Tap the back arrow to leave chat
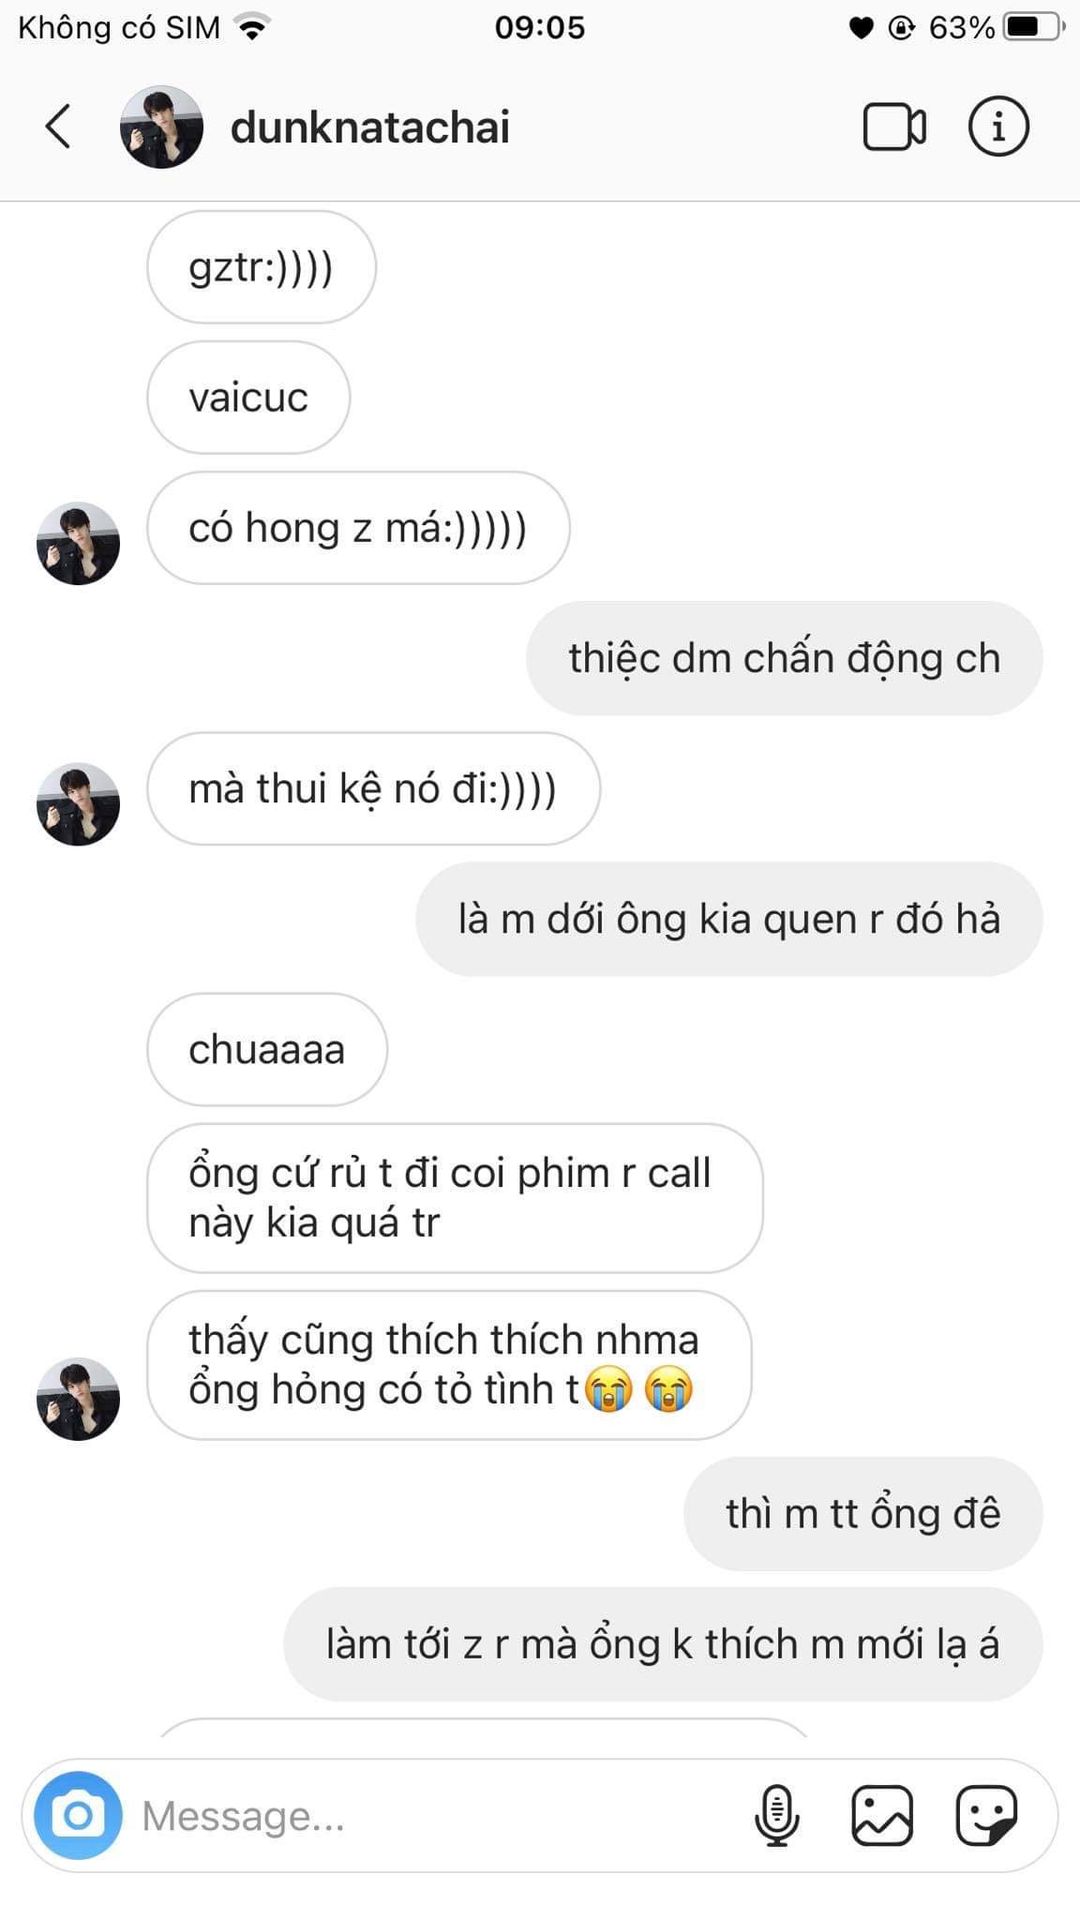The height and width of the screenshot is (1920, 1080). point(58,127)
